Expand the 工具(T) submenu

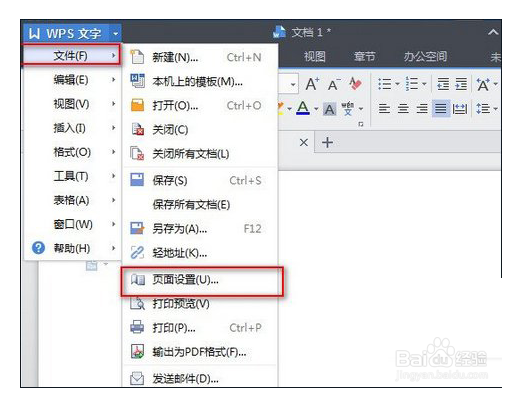click(x=114, y=176)
